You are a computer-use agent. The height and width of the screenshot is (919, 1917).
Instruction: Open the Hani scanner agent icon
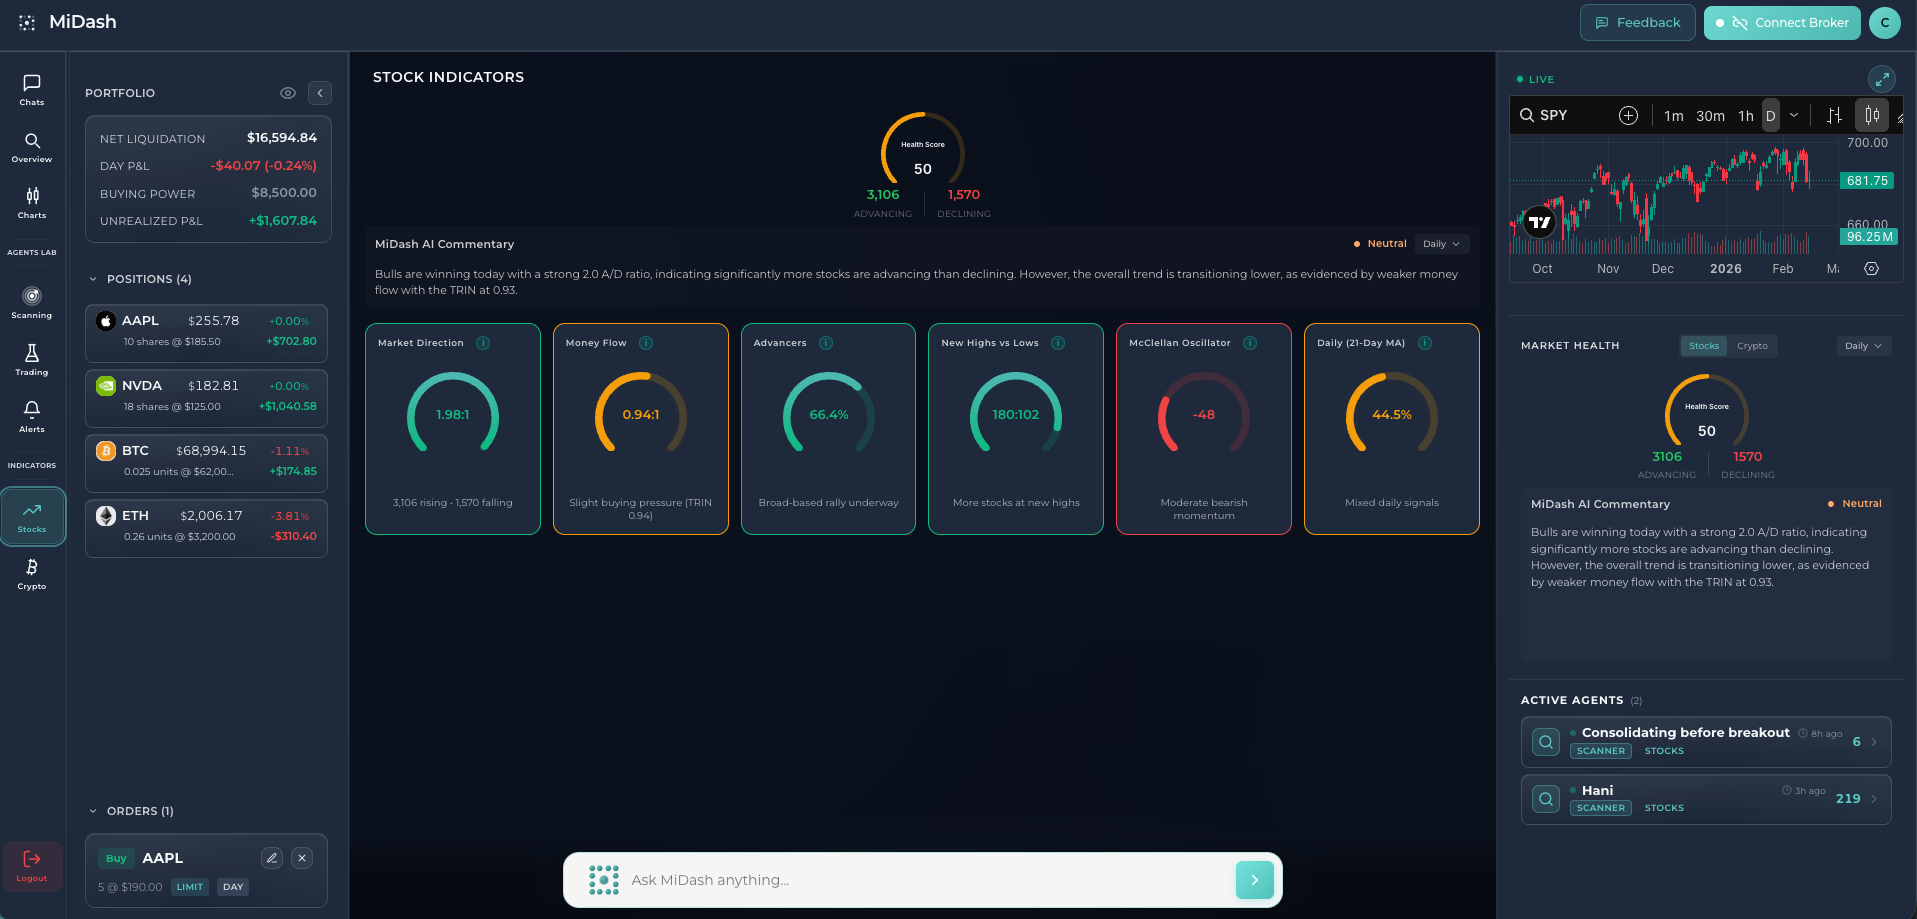pyautogui.click(x=1546, y=799)
